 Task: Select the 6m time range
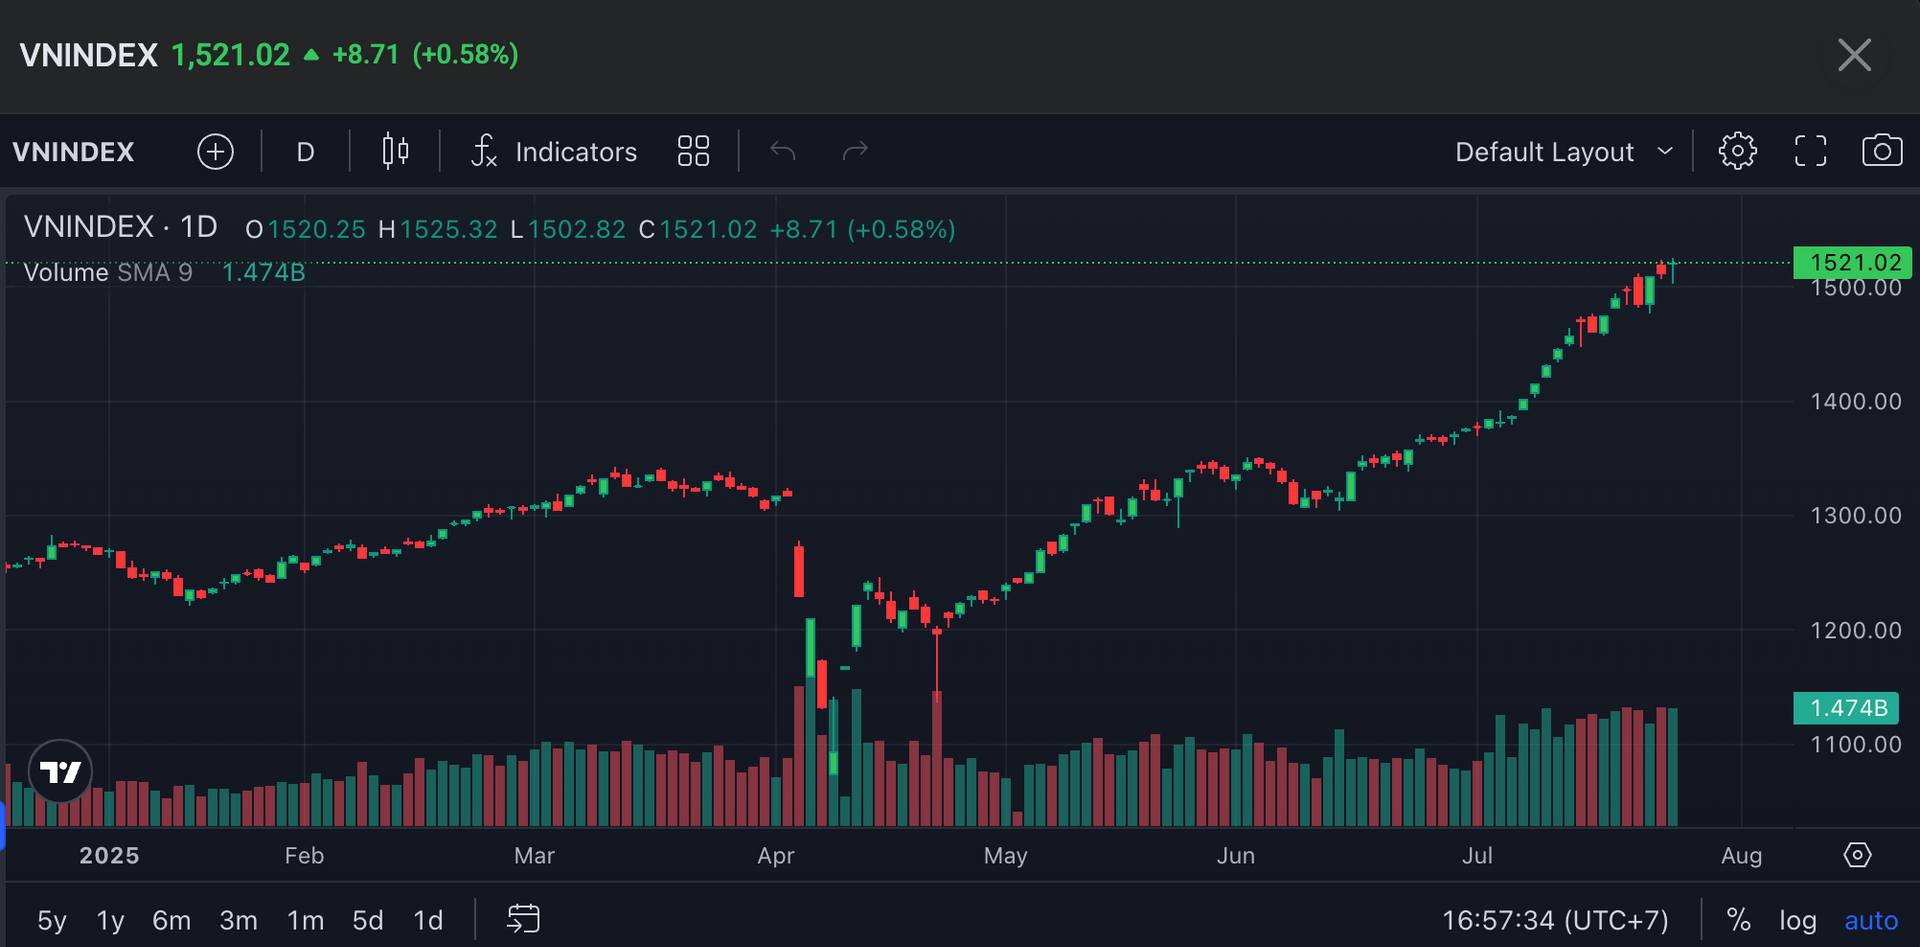(x=171, y=920)
